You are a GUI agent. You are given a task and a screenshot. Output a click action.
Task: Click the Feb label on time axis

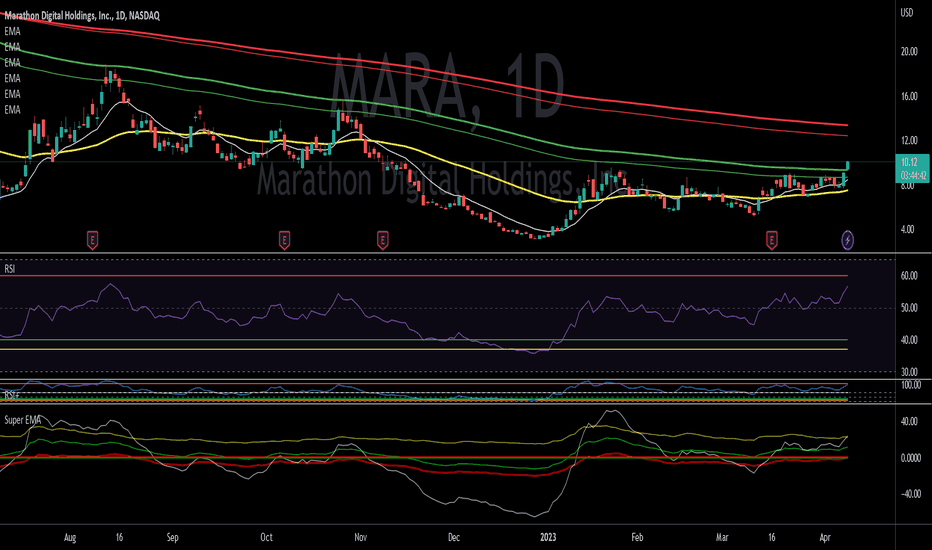[637, 538]
